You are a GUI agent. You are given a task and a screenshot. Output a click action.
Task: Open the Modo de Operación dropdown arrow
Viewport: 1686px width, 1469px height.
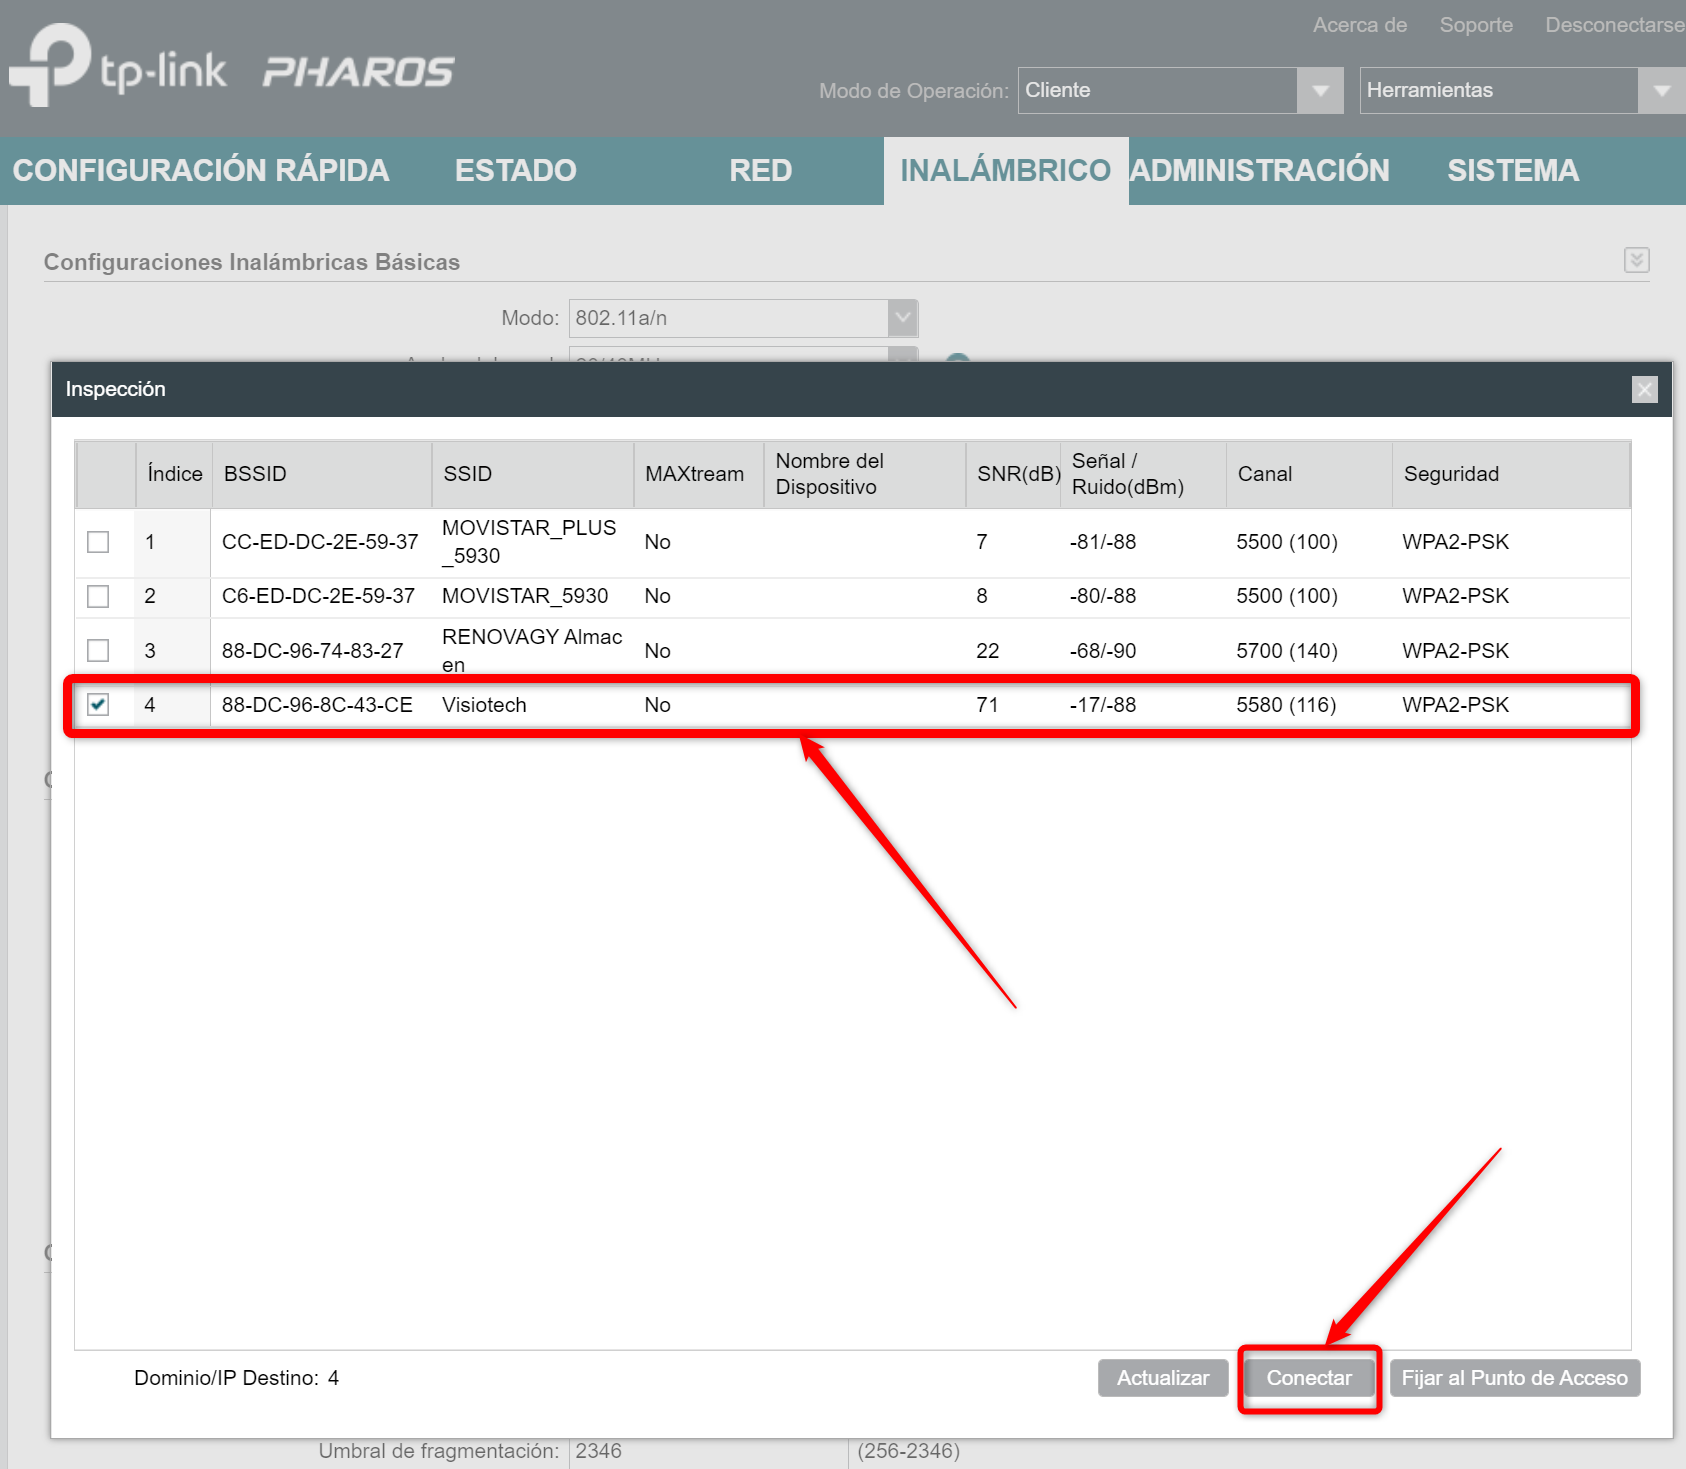click(x=1320, y=90)
